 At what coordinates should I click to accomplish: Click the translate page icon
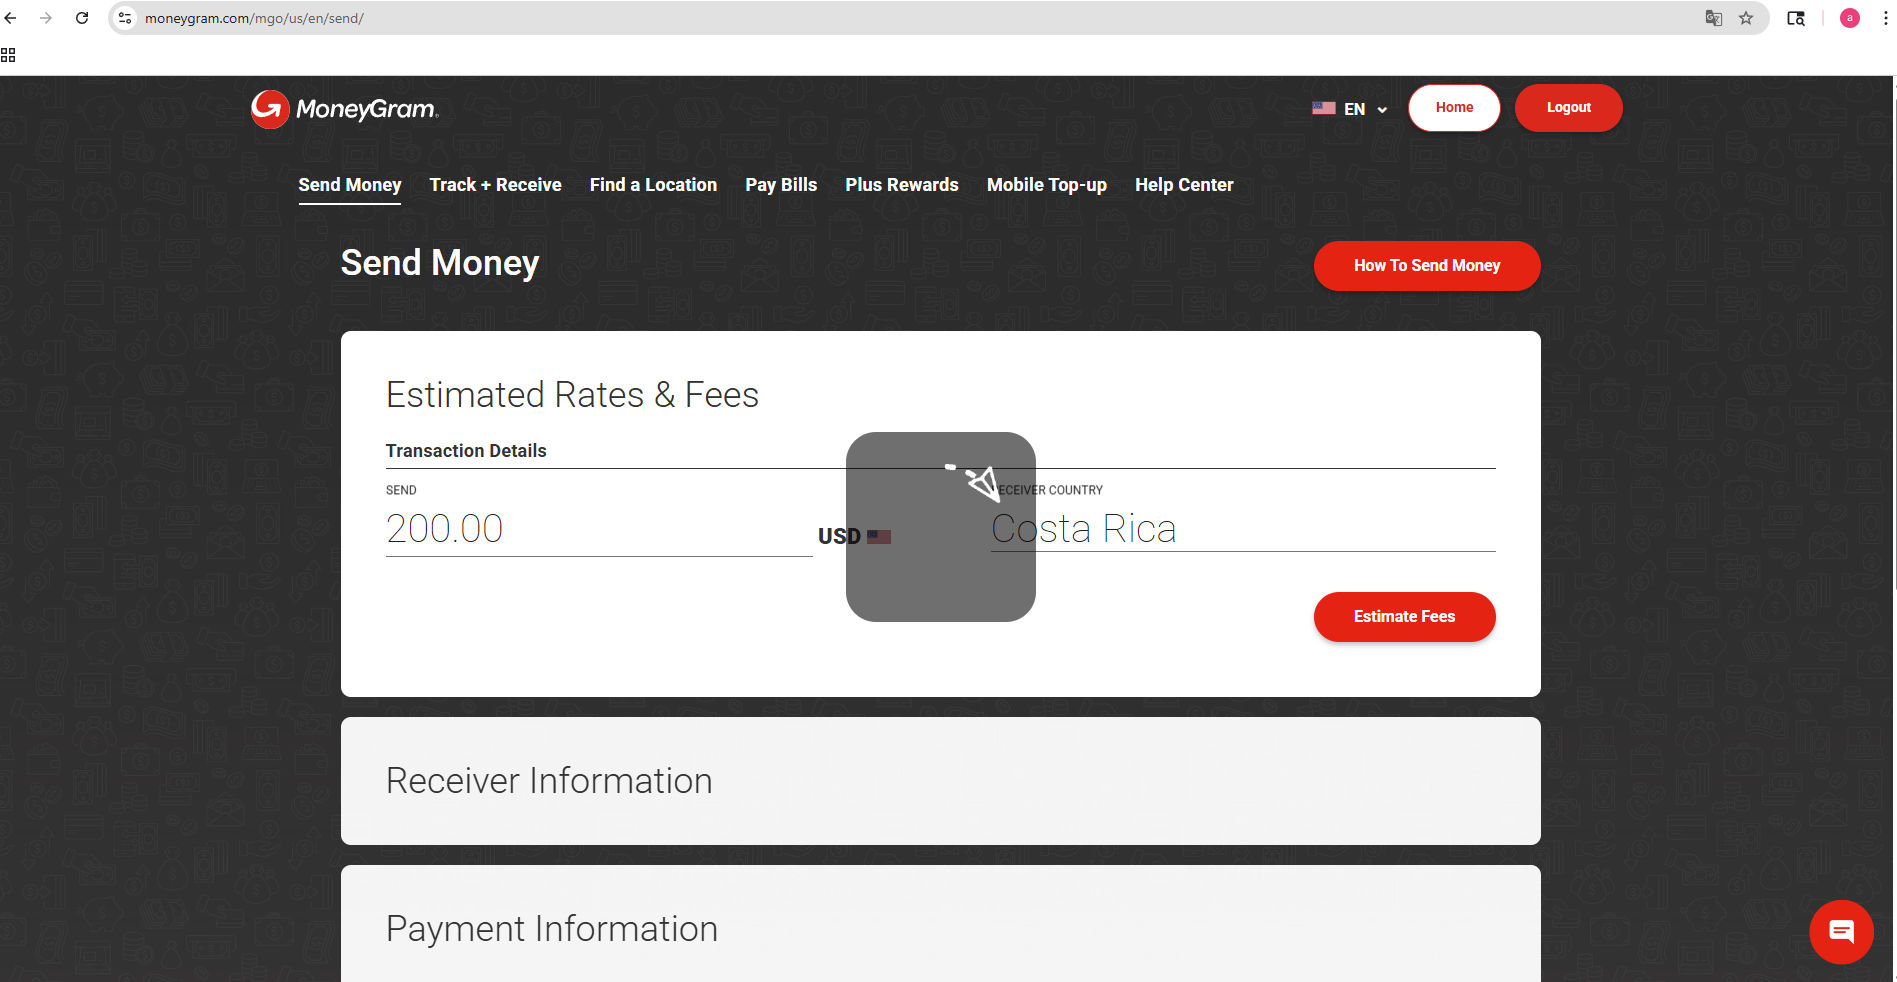pos(1713,18)
